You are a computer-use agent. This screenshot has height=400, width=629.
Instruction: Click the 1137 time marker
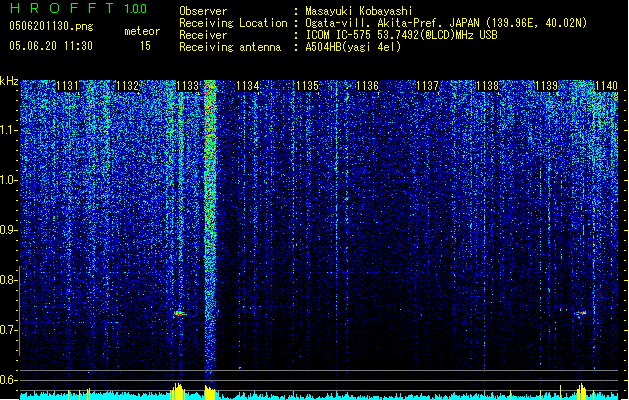point(428,86)
